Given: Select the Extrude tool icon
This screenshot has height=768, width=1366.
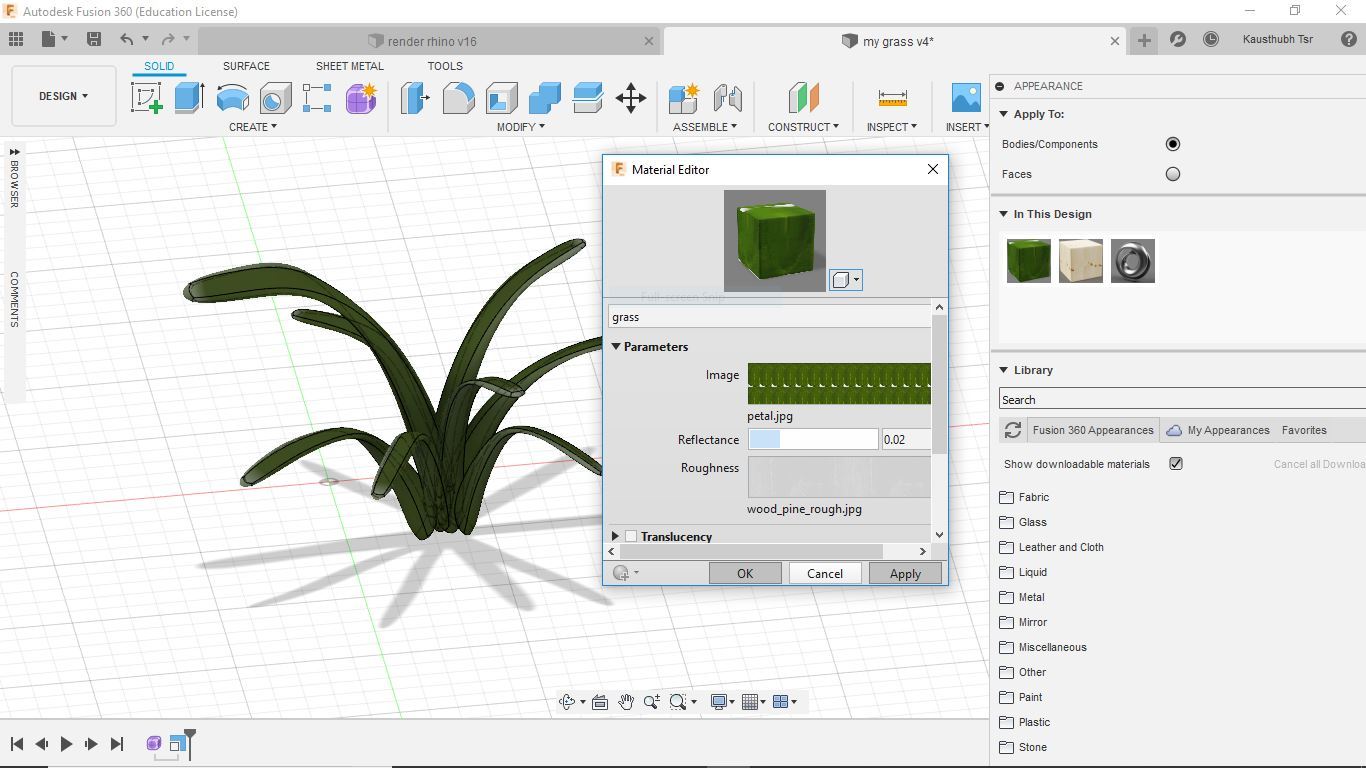Looking at the screenshot, I should click(x=189, y=98).
